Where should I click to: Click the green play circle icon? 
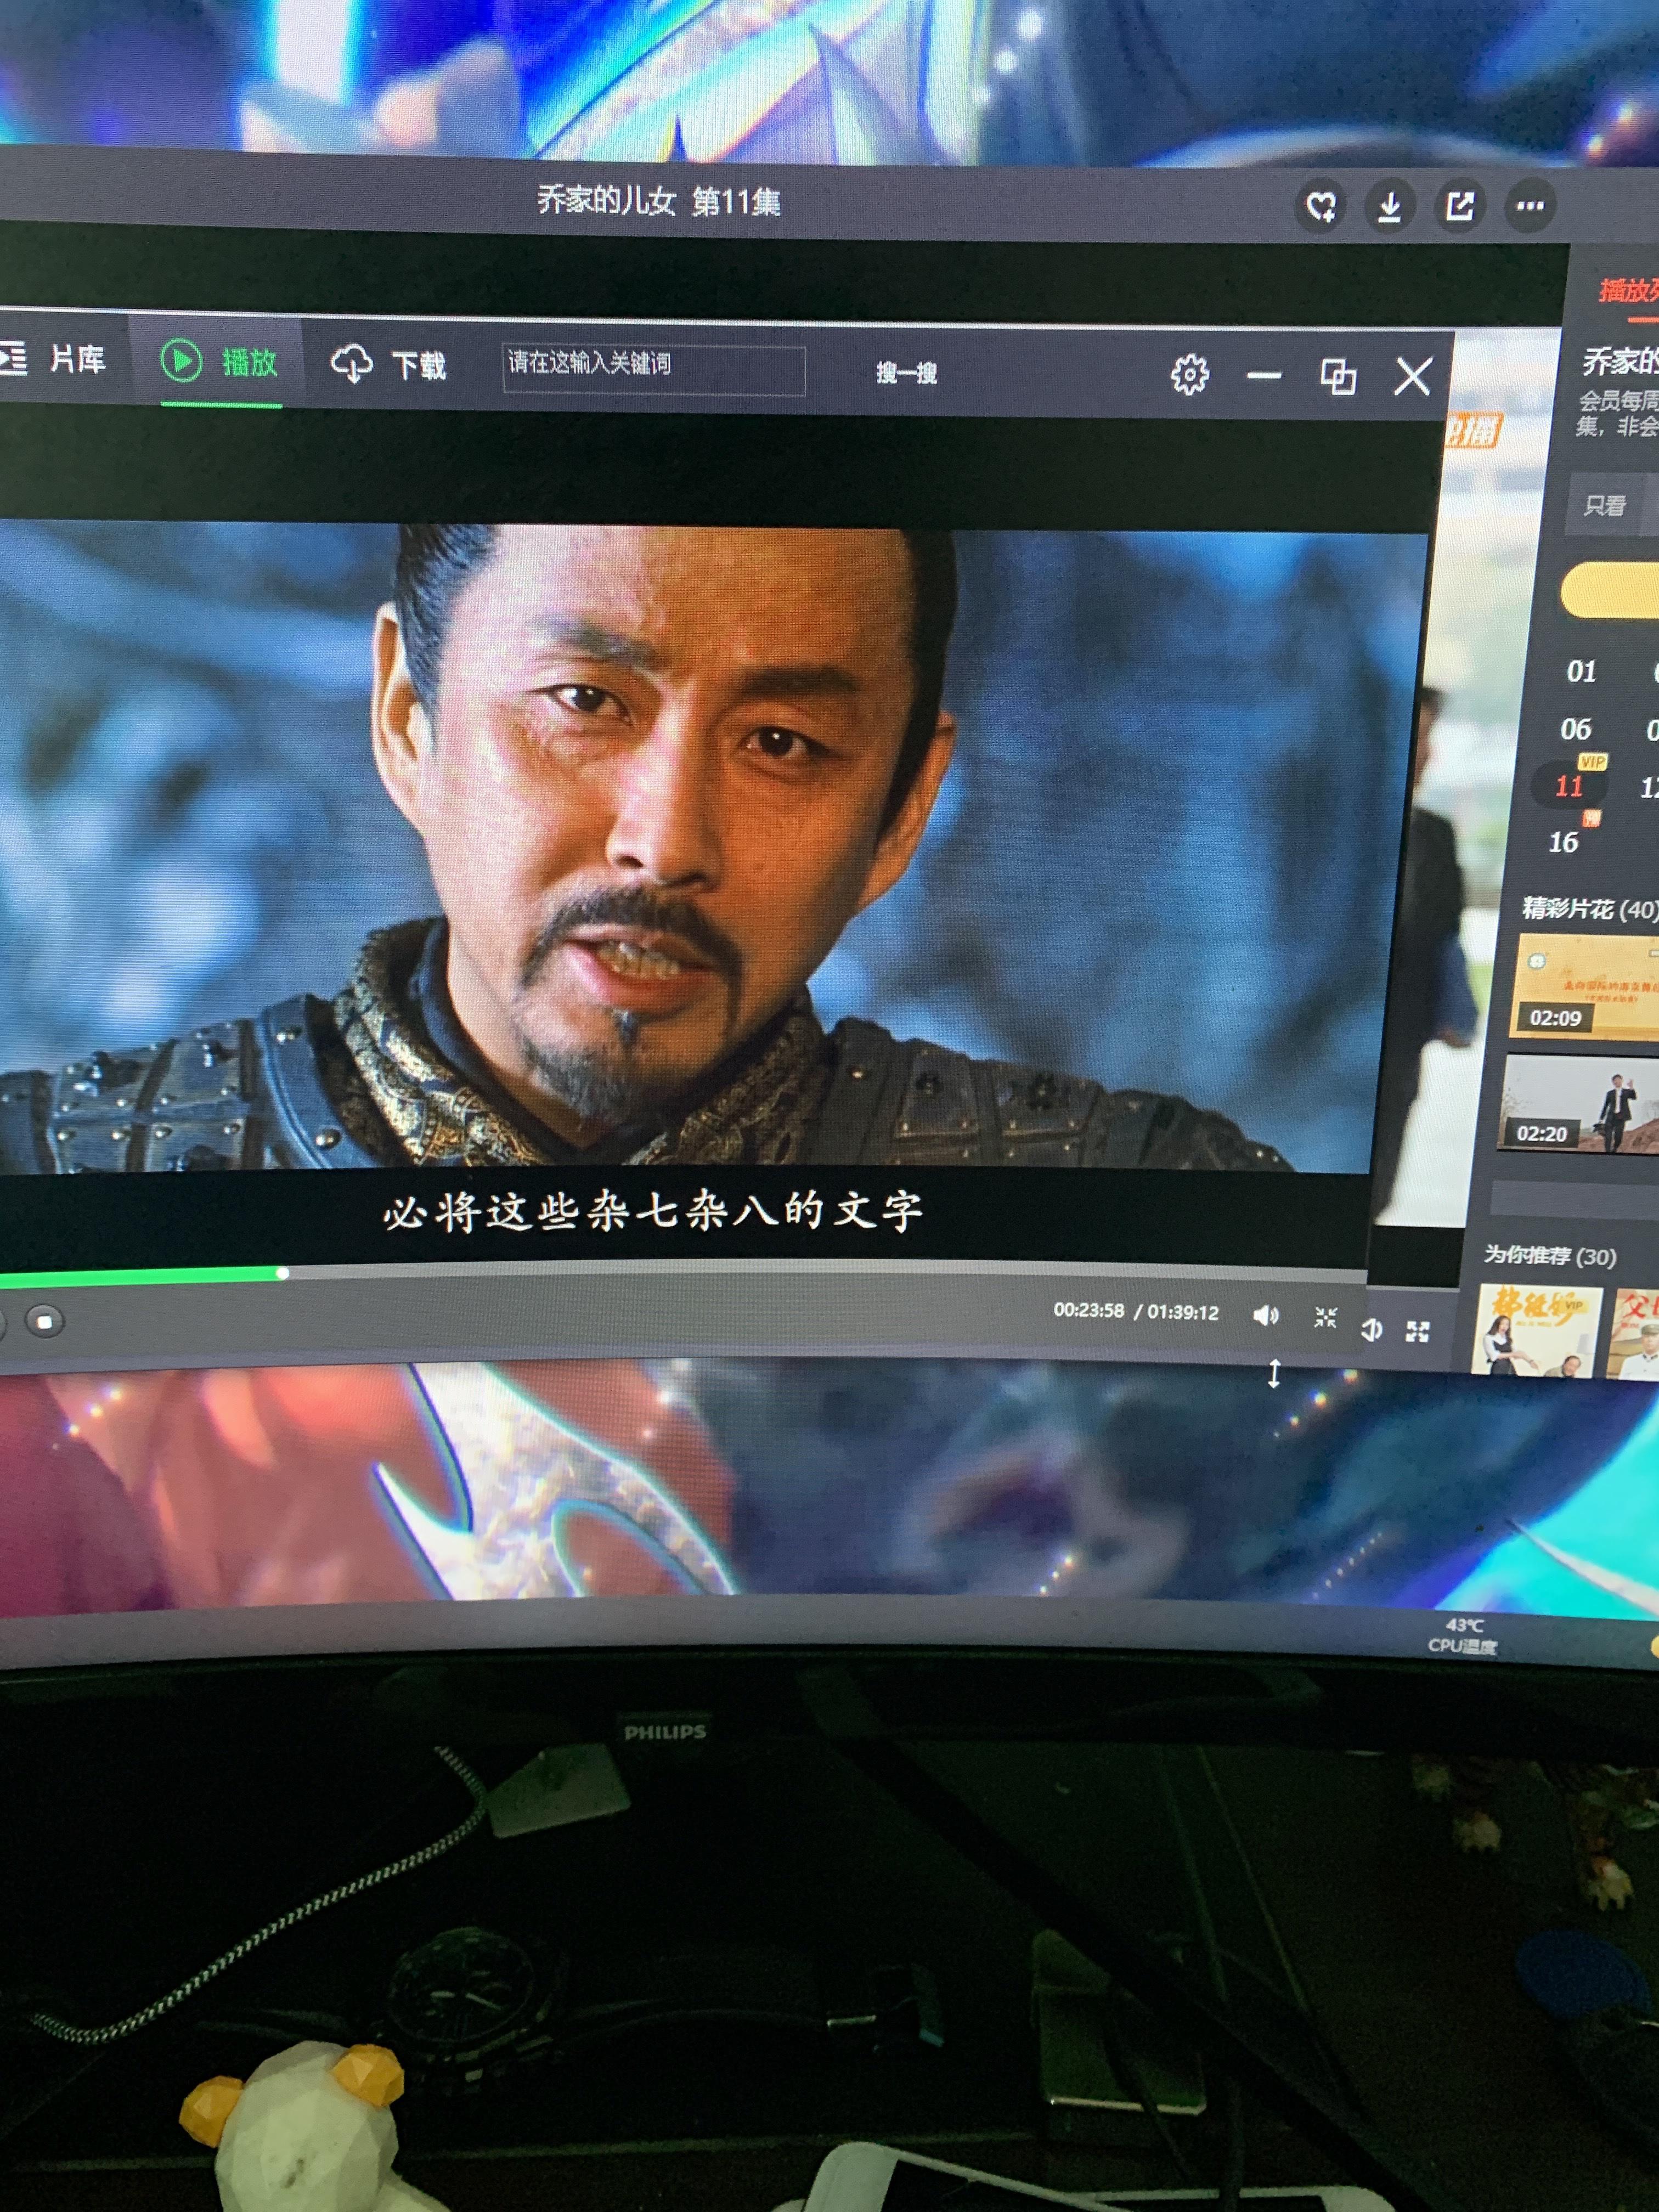coord(181,360)
